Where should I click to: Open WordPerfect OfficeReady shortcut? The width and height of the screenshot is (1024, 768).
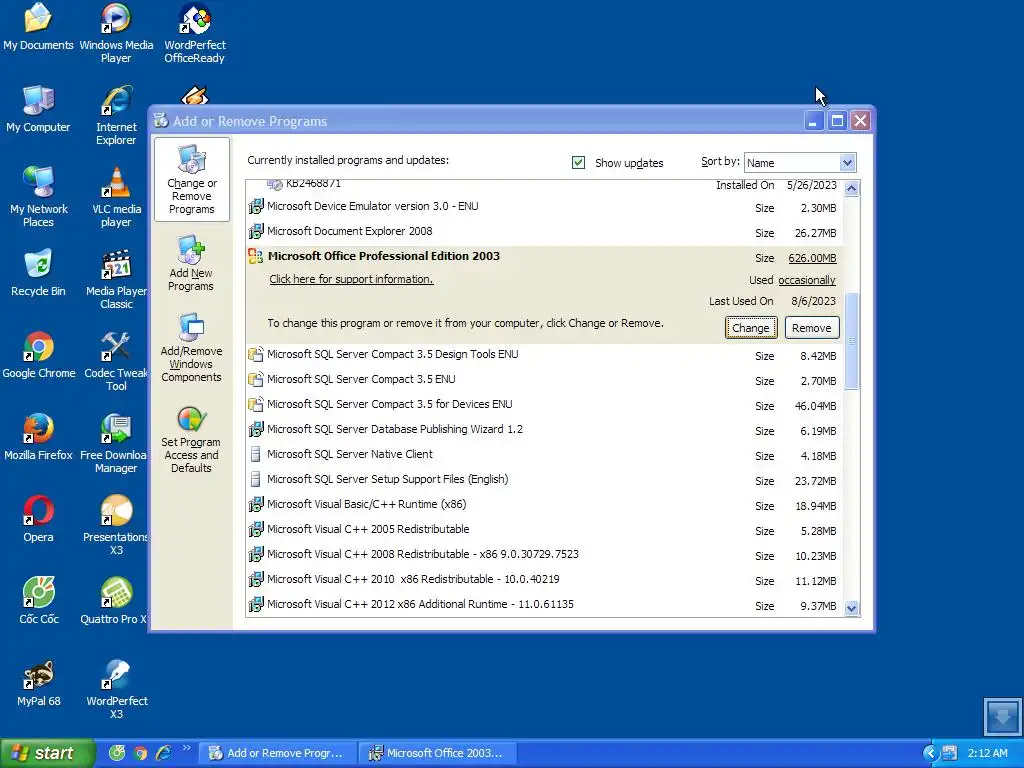click(x=195, y=33)
